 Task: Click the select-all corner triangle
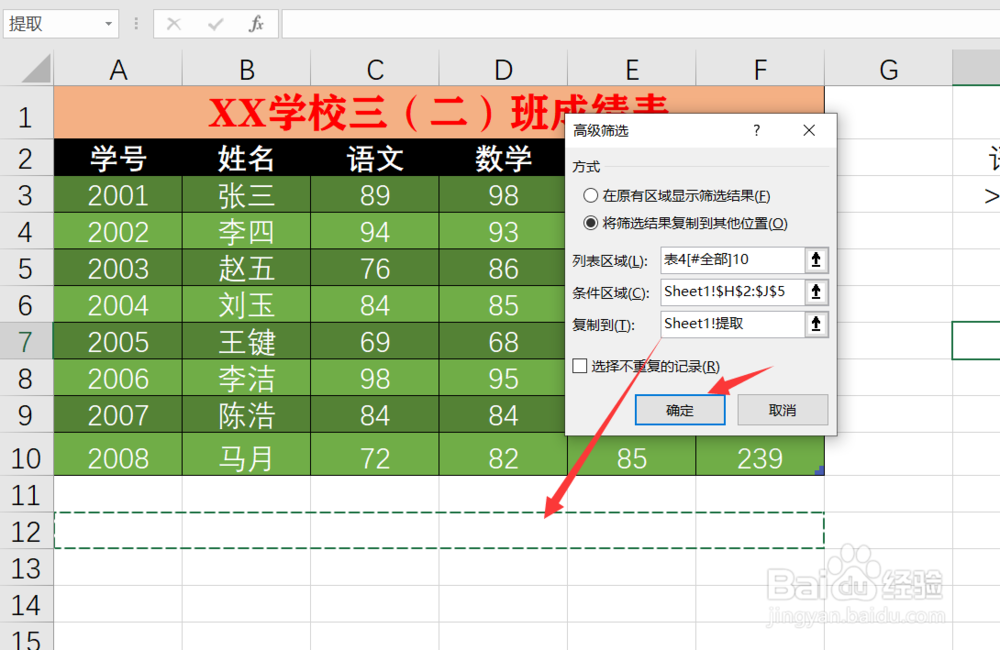pyautogui.click(x=36, y=69)
